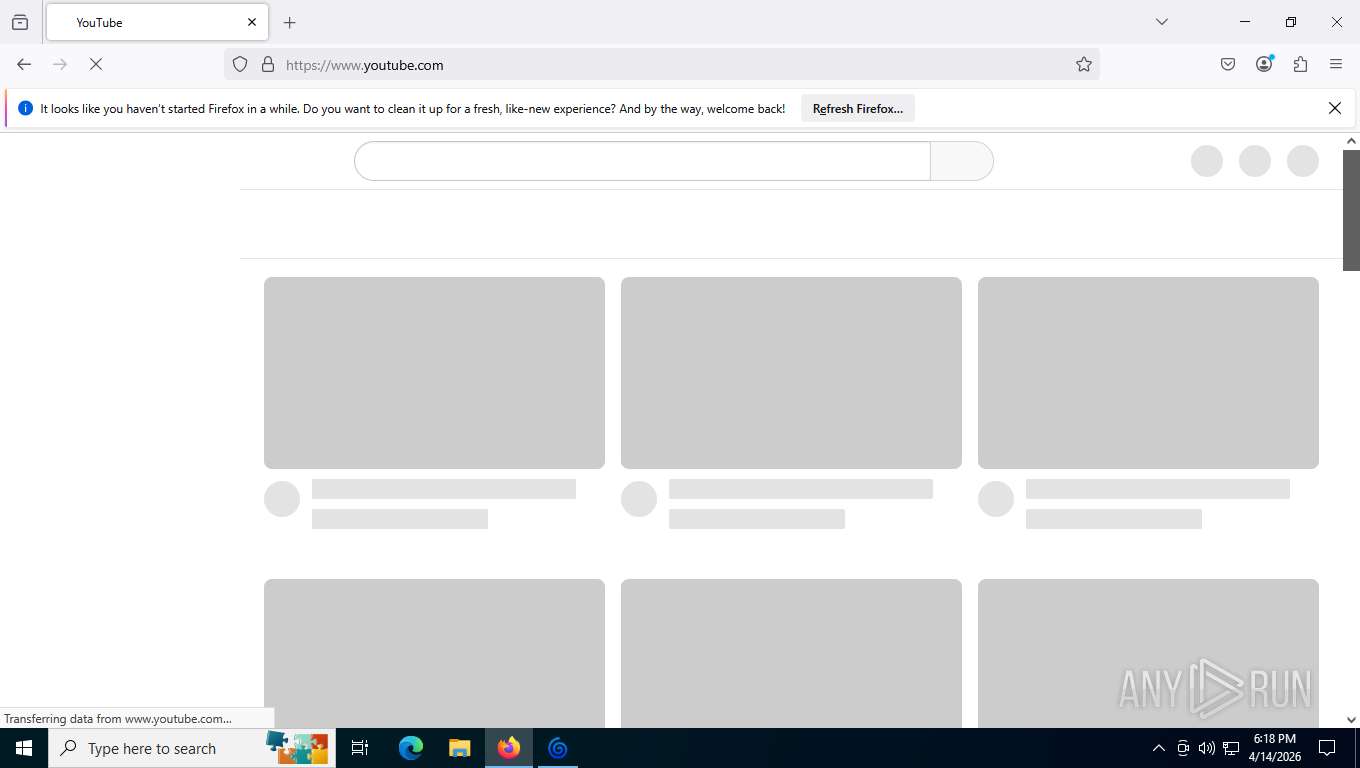Viewport: 1360px width, 768px height.
Task: Open the Meet Now tray icon
Action: coord(1183,748)
